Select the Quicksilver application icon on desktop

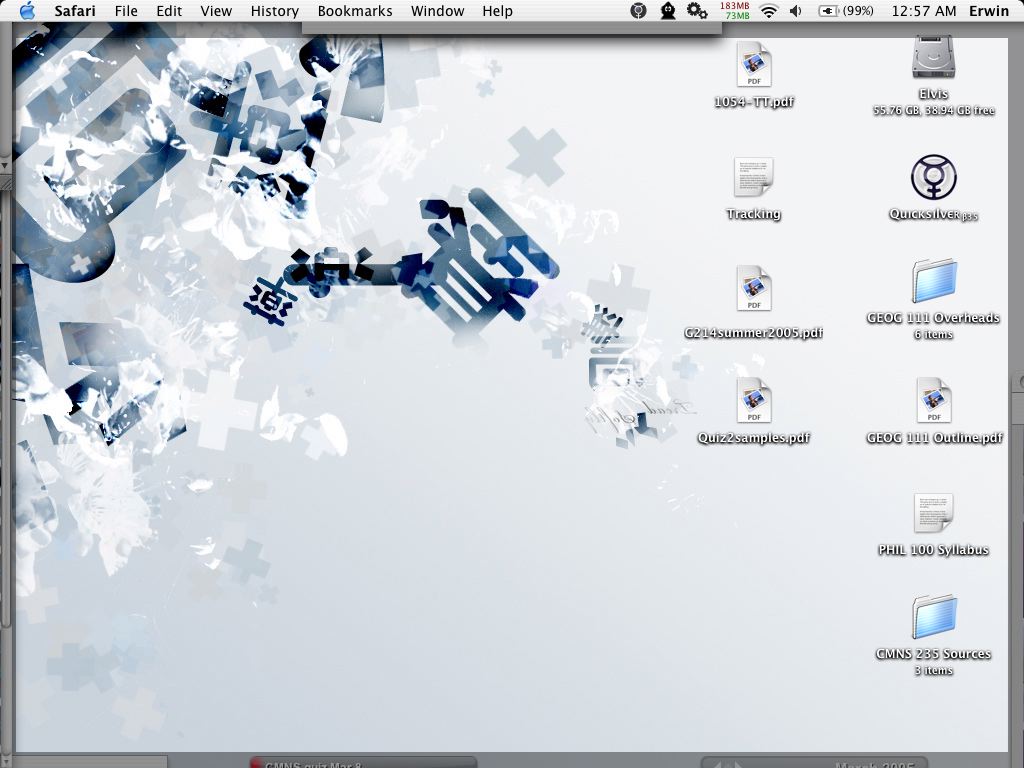(x=934, y=177)
